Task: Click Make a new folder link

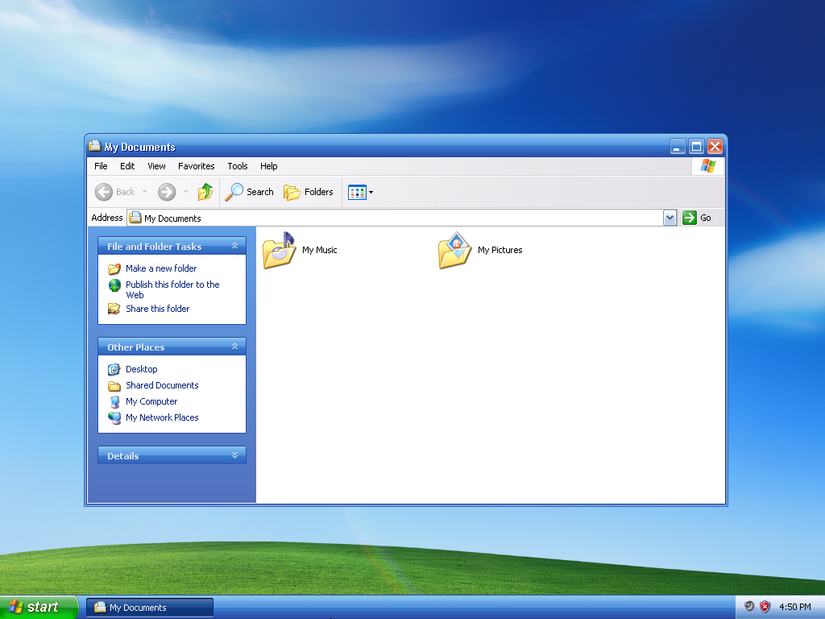Action: 160,269
